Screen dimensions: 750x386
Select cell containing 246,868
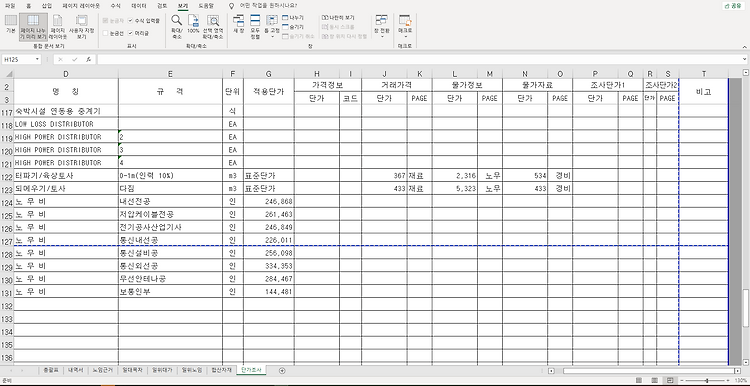point(269,201)
